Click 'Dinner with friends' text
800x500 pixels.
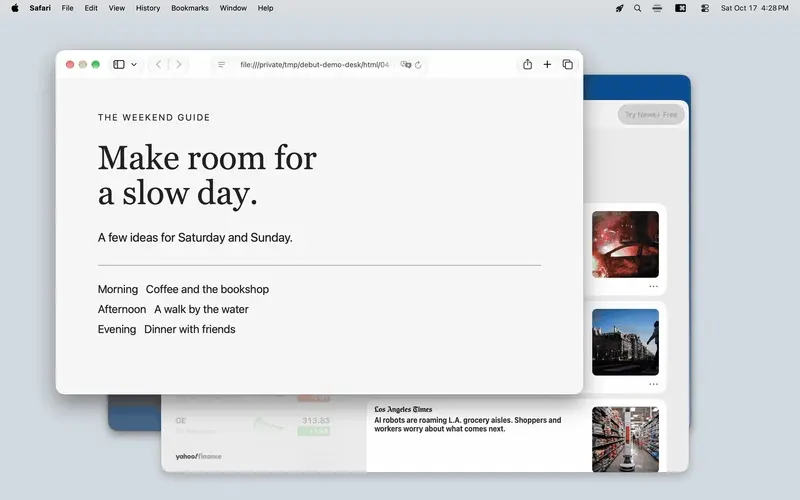[190, 330]
